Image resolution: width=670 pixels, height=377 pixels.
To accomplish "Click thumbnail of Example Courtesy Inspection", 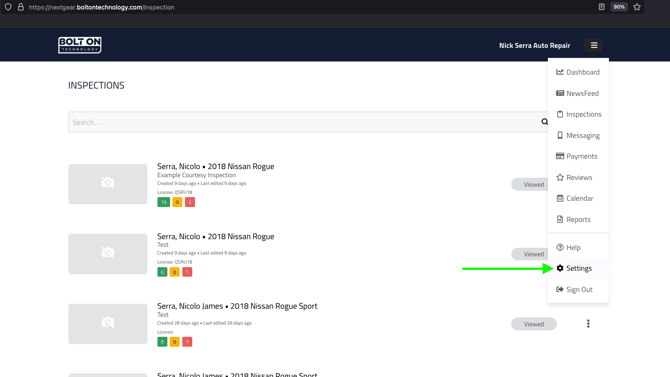I will [x=108, y=184].
